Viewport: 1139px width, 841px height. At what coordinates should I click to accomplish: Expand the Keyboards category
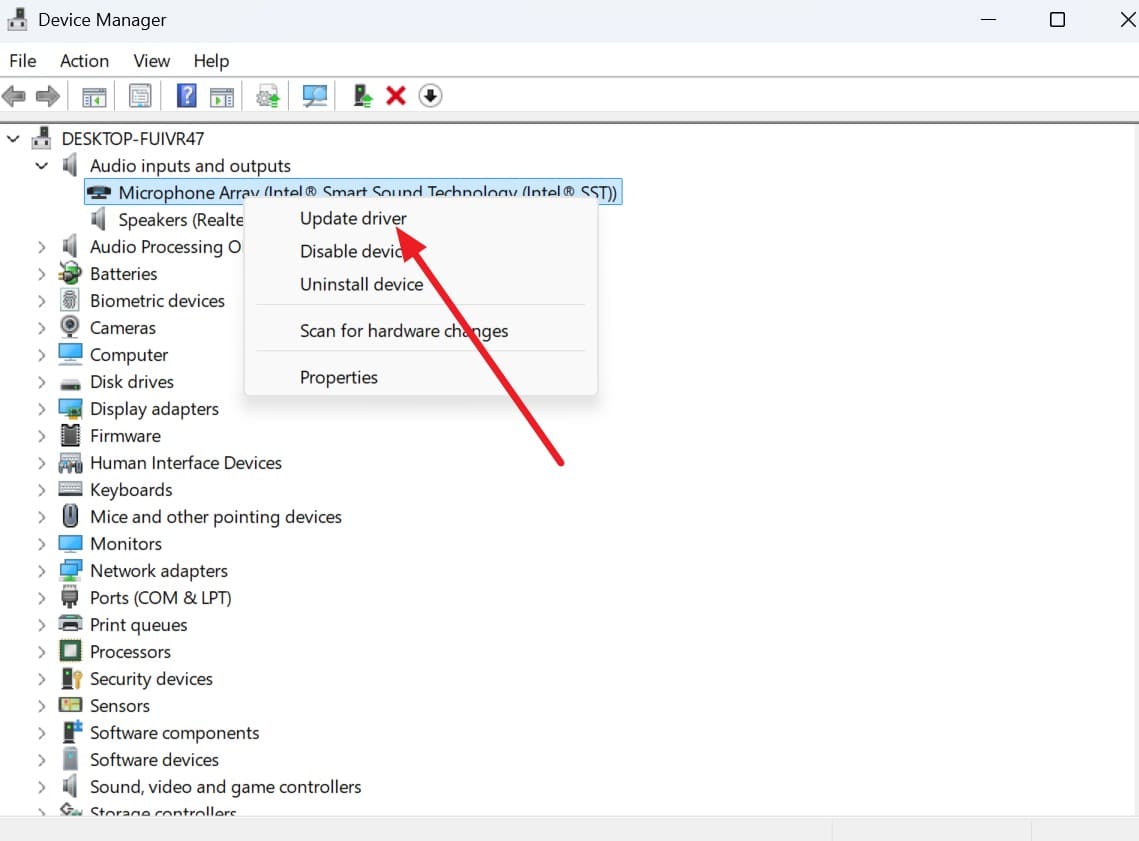(x=41, y=490)
